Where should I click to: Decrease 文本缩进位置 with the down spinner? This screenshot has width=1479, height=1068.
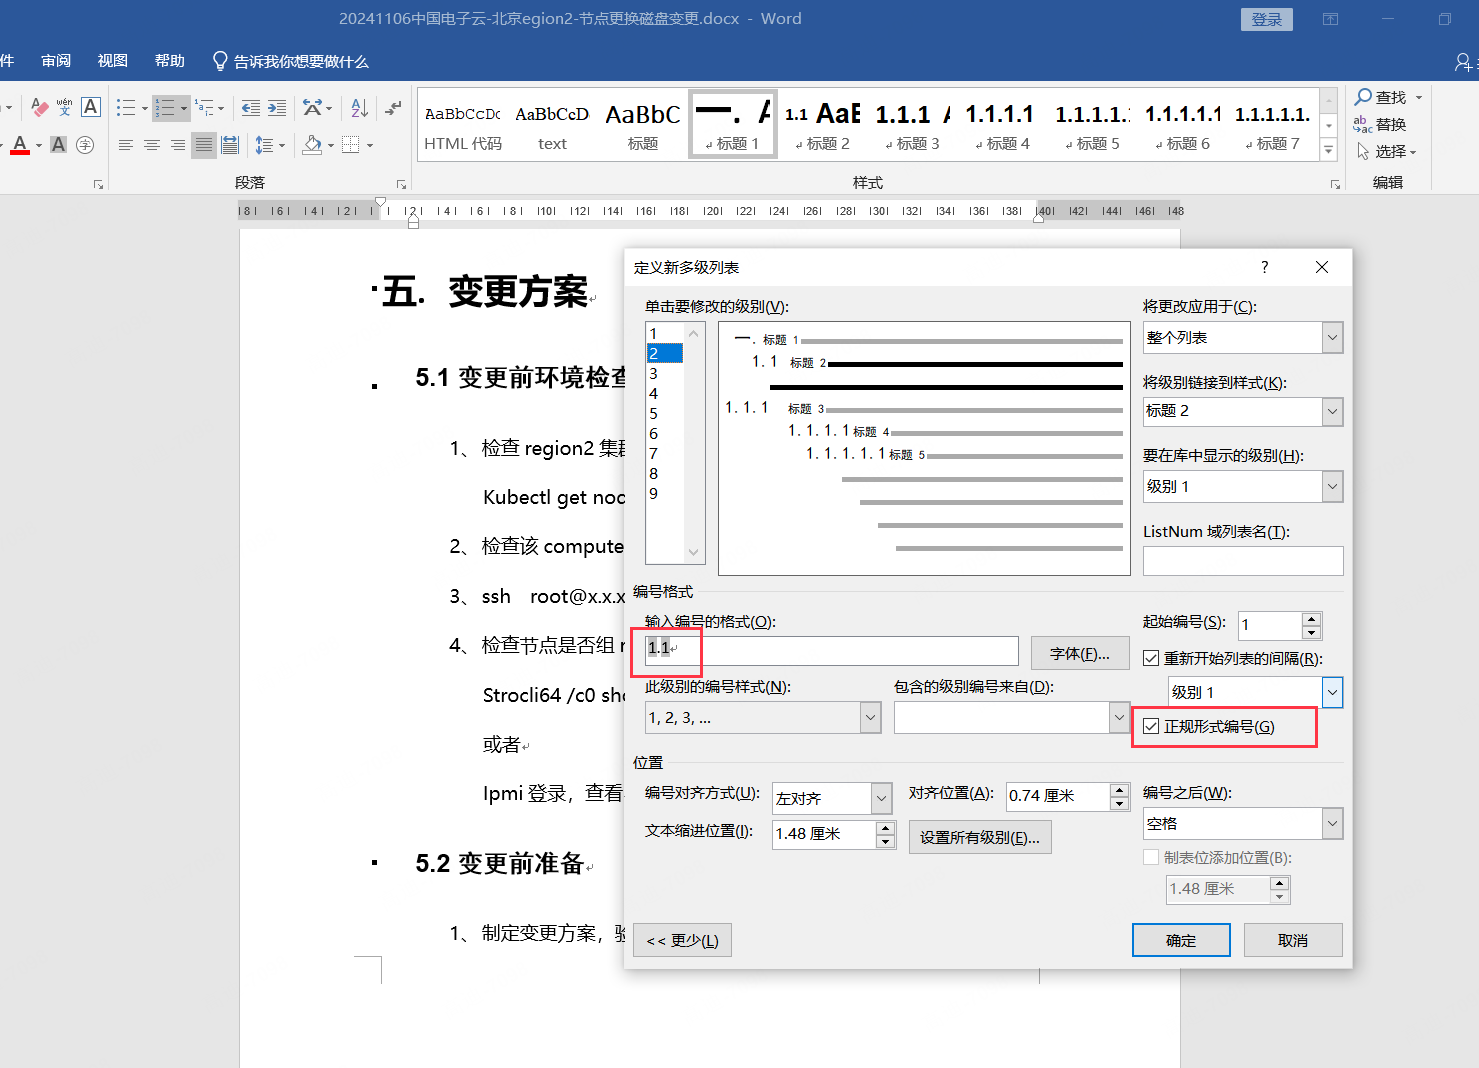tap(886, 842)
